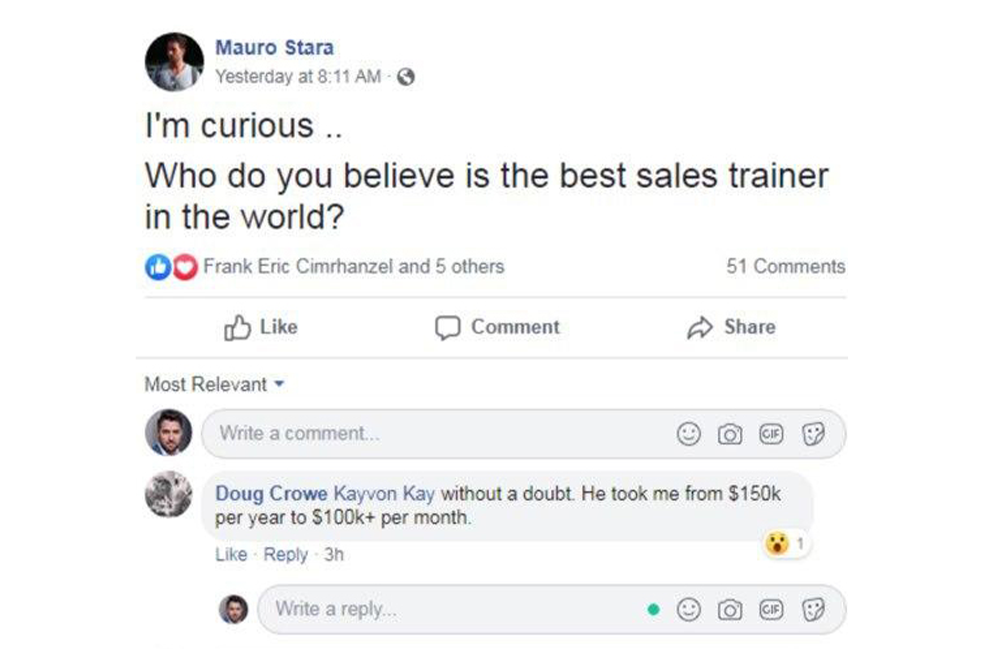This screenshot has width=991, height=658.
Task: Click the camera icon in comment box
Action: click(730, 434)
